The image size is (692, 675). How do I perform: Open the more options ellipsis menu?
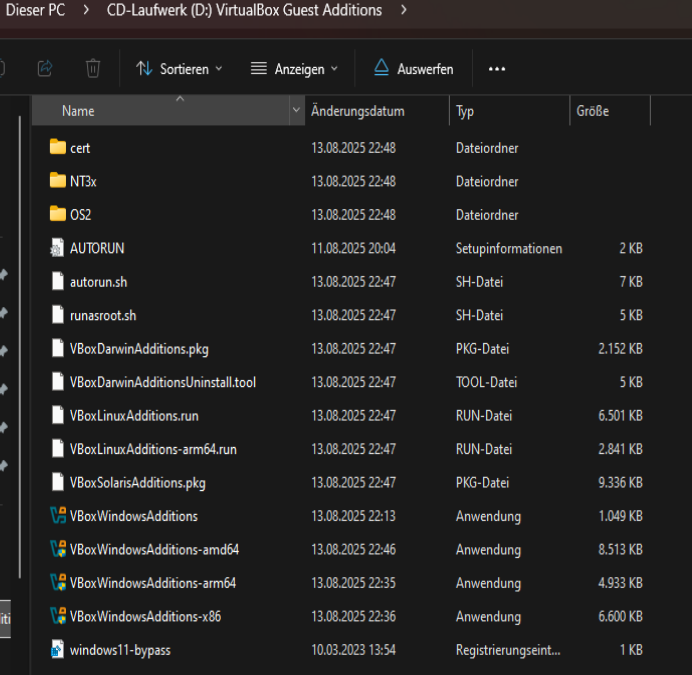pyautogui.click(x=497, y=69)
